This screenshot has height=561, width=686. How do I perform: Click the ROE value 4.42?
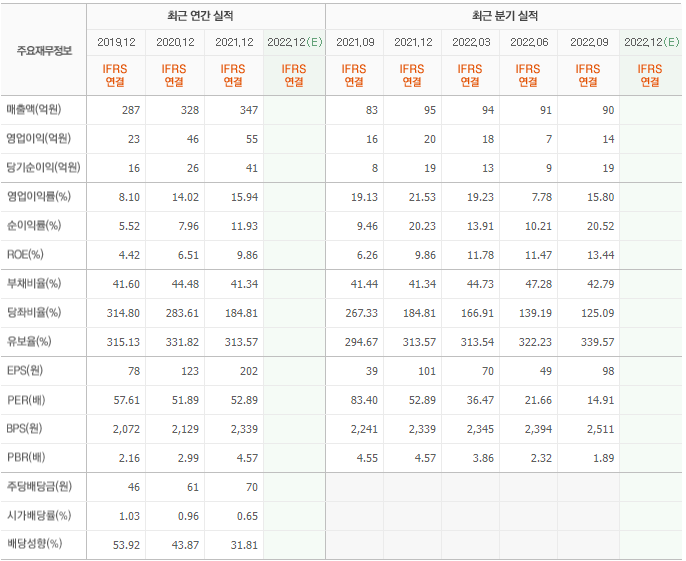129,255
